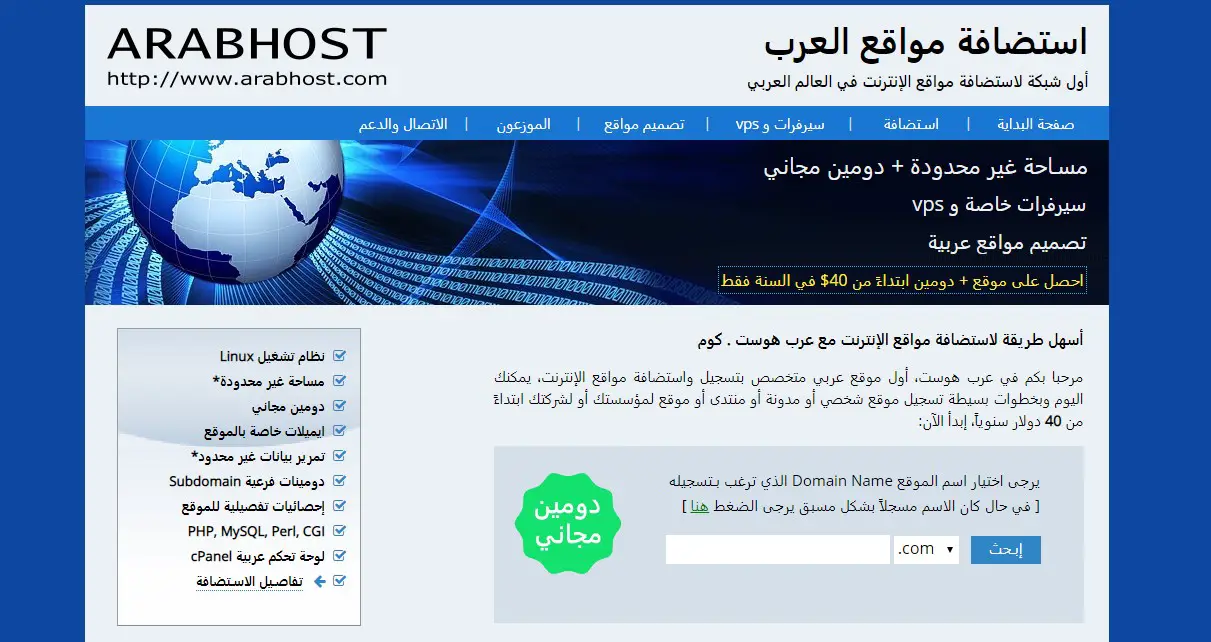Open الموزعون menu item
This screenshot has height=642, width=1211.
pyautogui.click(x=524, y=124)
